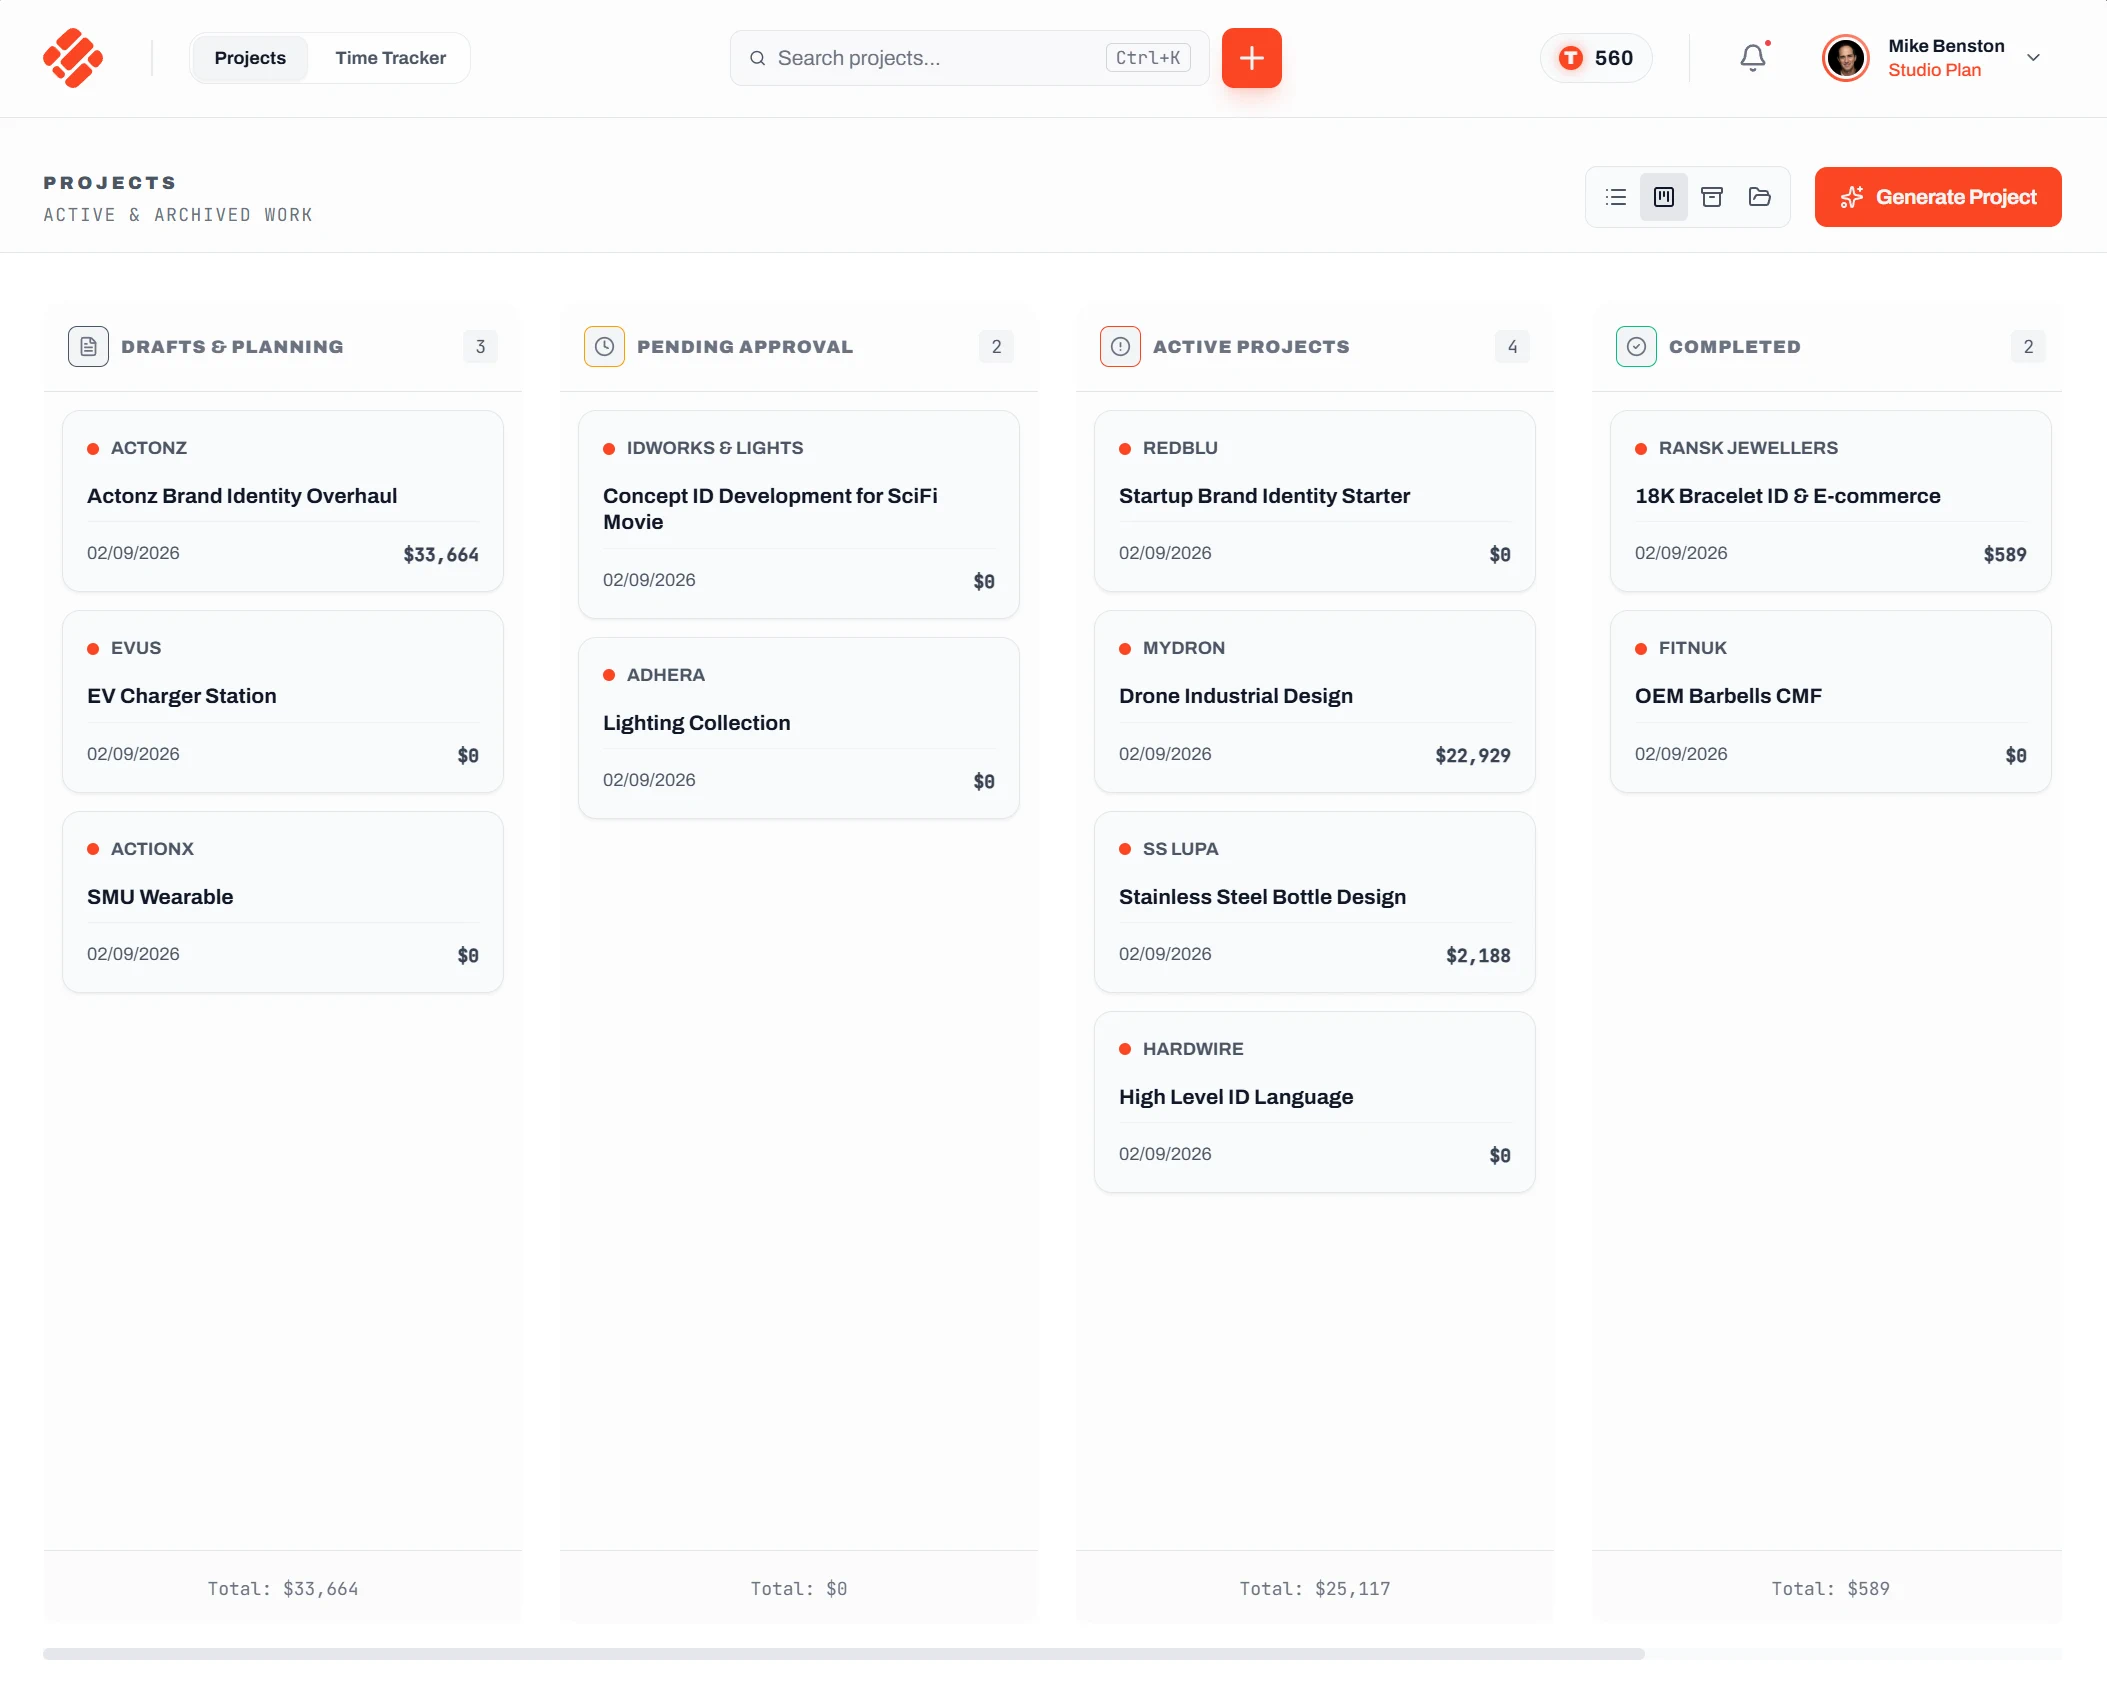Click the Completed checkmark icon
Viewport: 2107px width, 1705px height.
point(1636,347)
